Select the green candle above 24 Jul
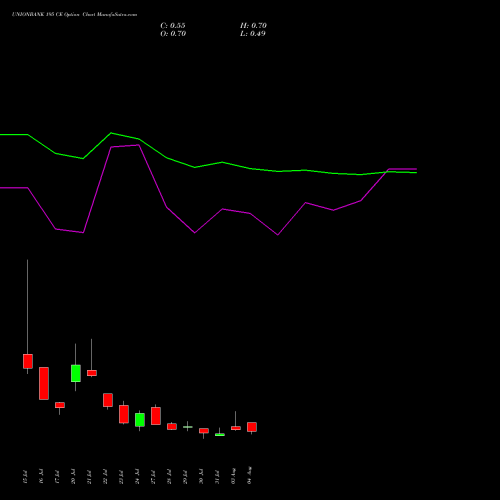500x500 pixels. [x=140, y=420]
